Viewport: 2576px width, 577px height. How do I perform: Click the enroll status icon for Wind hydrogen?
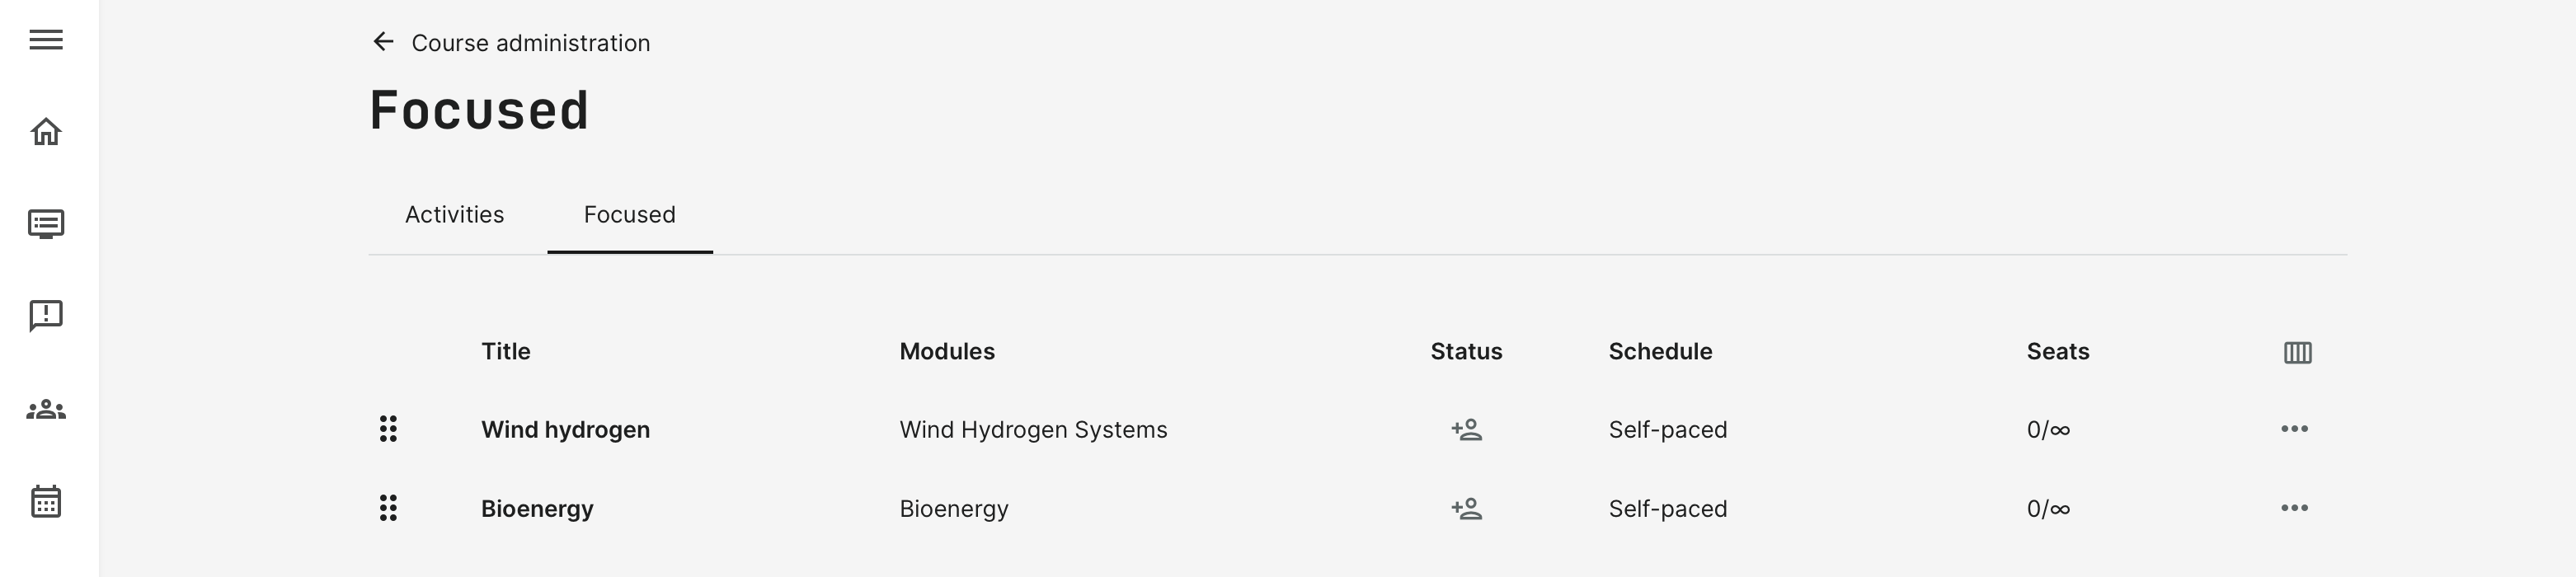[x=1466, y=430]
